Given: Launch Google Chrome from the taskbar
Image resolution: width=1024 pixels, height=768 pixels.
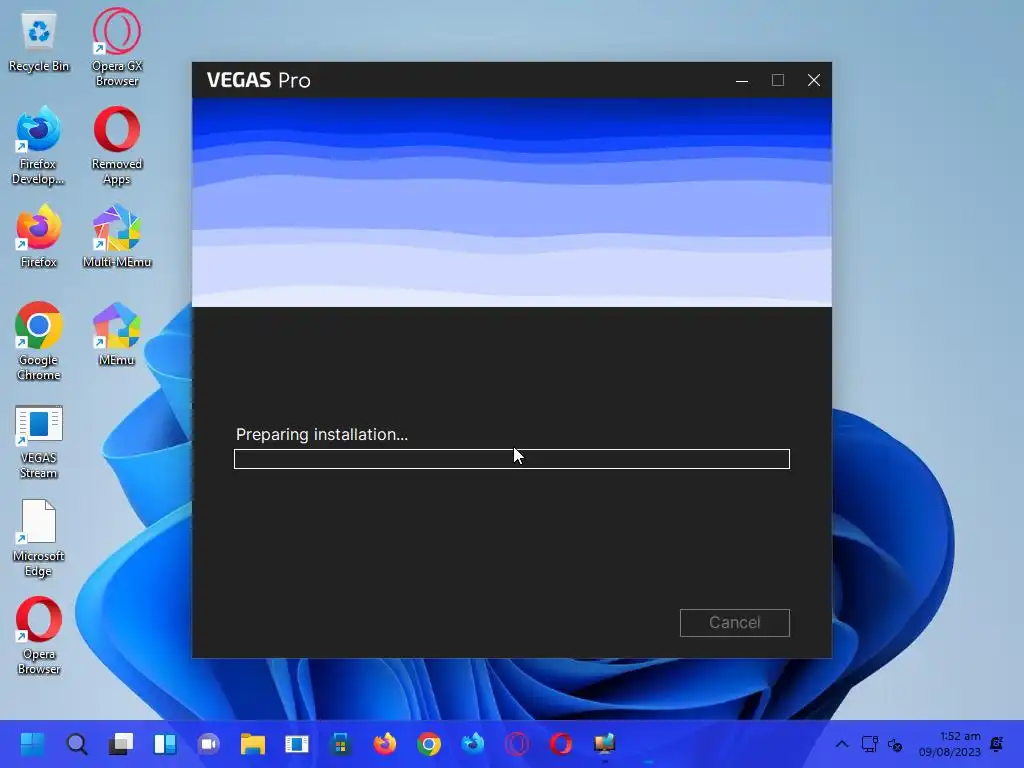Looking at the screenshot, I should point(428,744).
